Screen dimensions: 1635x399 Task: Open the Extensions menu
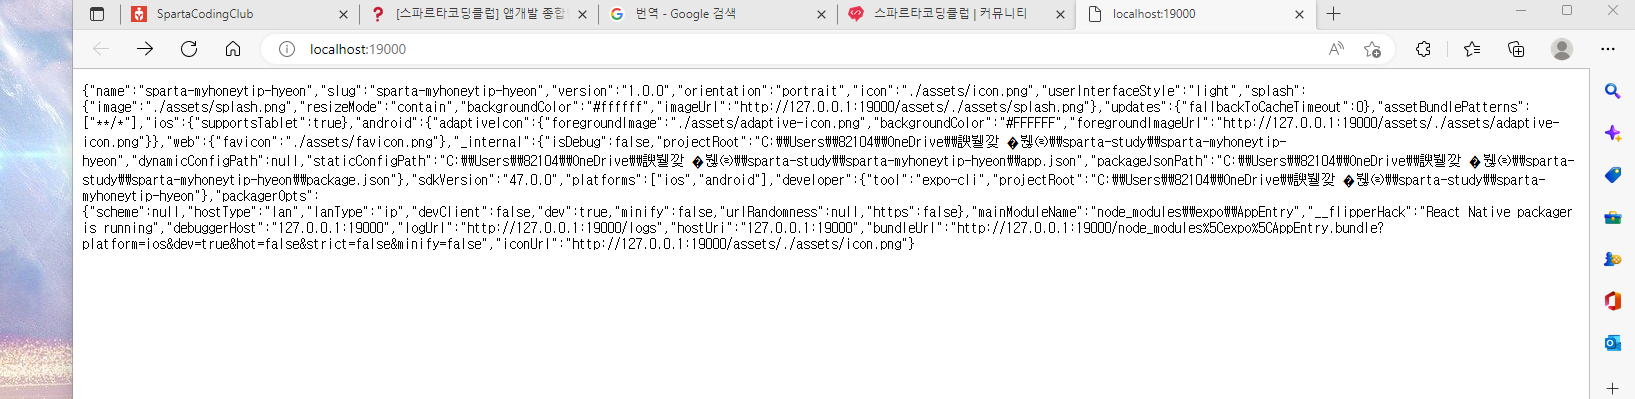pyautogui.click(x=1423, y=49)
